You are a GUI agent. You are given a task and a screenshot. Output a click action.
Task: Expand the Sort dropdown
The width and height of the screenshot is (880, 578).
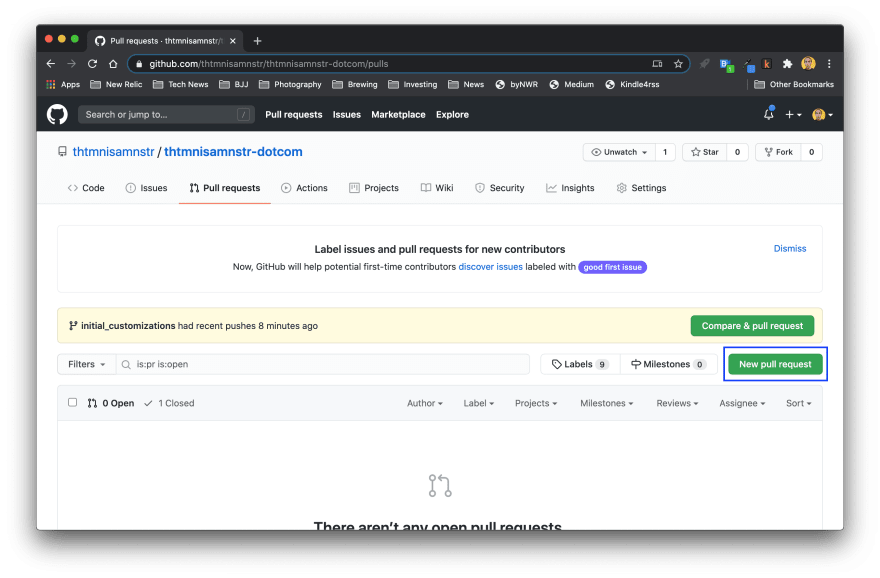(798, 403)
